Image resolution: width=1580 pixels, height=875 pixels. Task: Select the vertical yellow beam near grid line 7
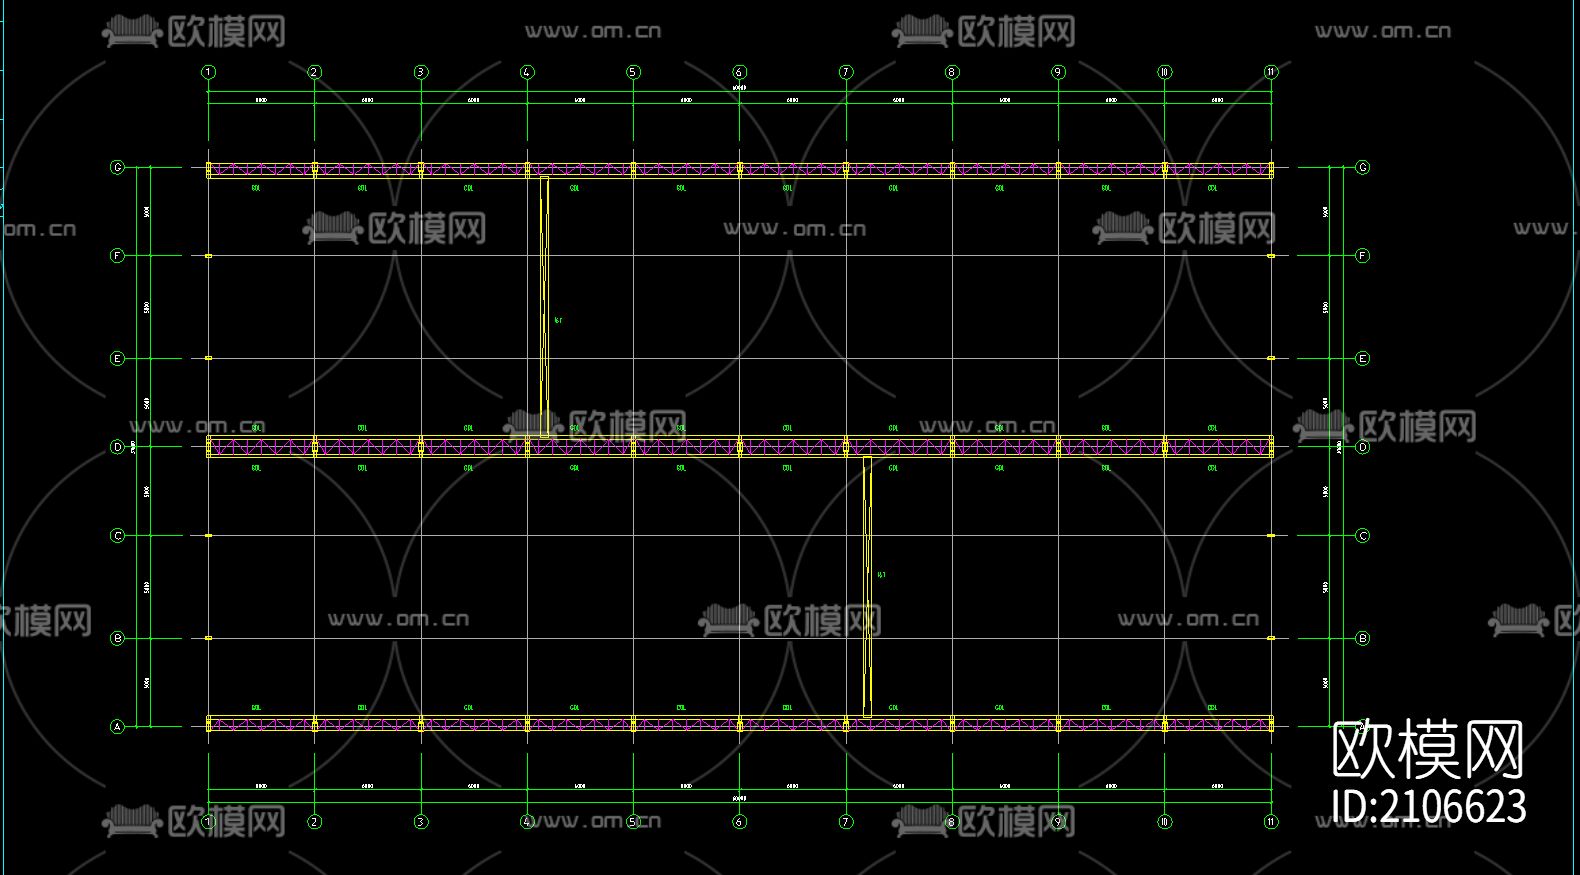867,586
